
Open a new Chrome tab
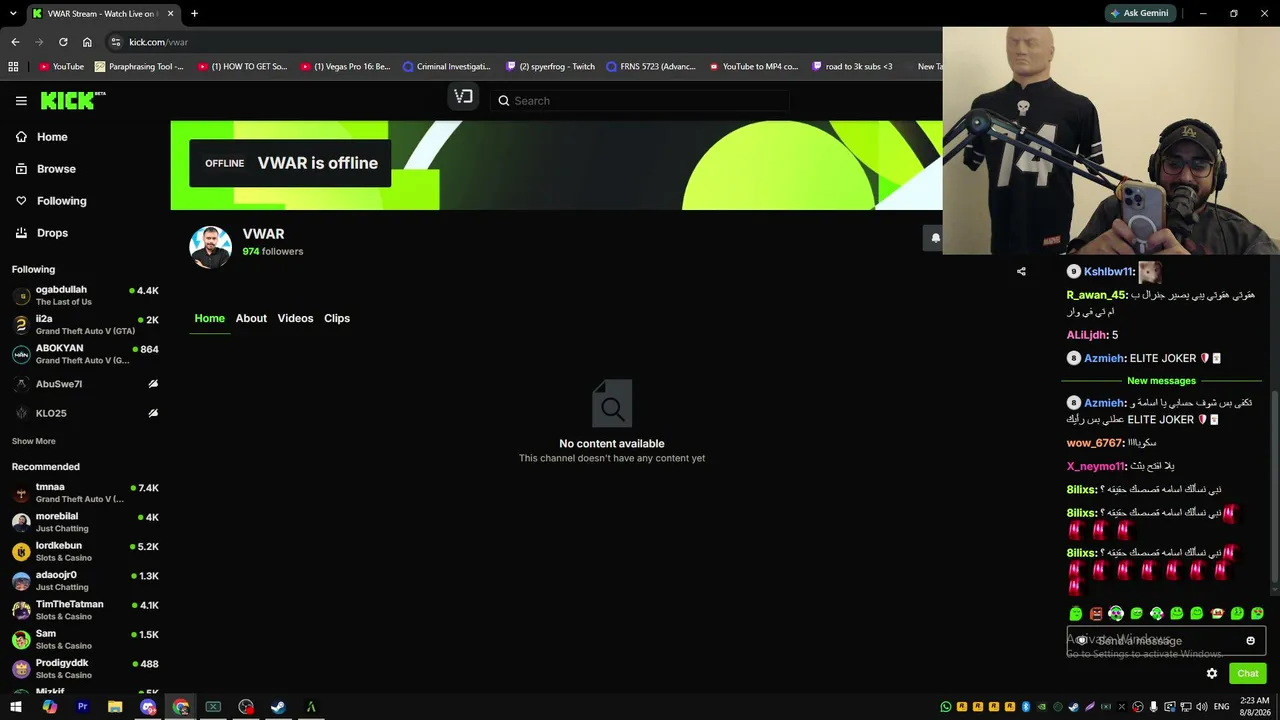[194, 14]
